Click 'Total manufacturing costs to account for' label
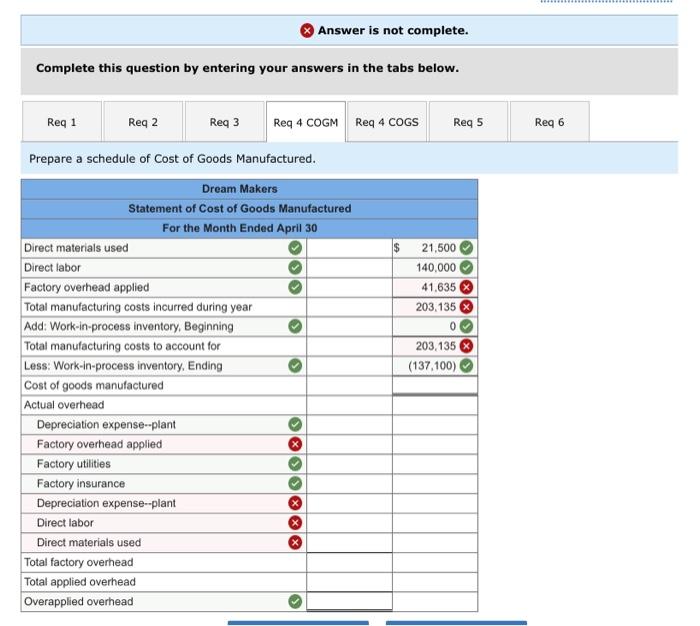The width and height of the screenshot is (700, 626). [x=122, y=346]
